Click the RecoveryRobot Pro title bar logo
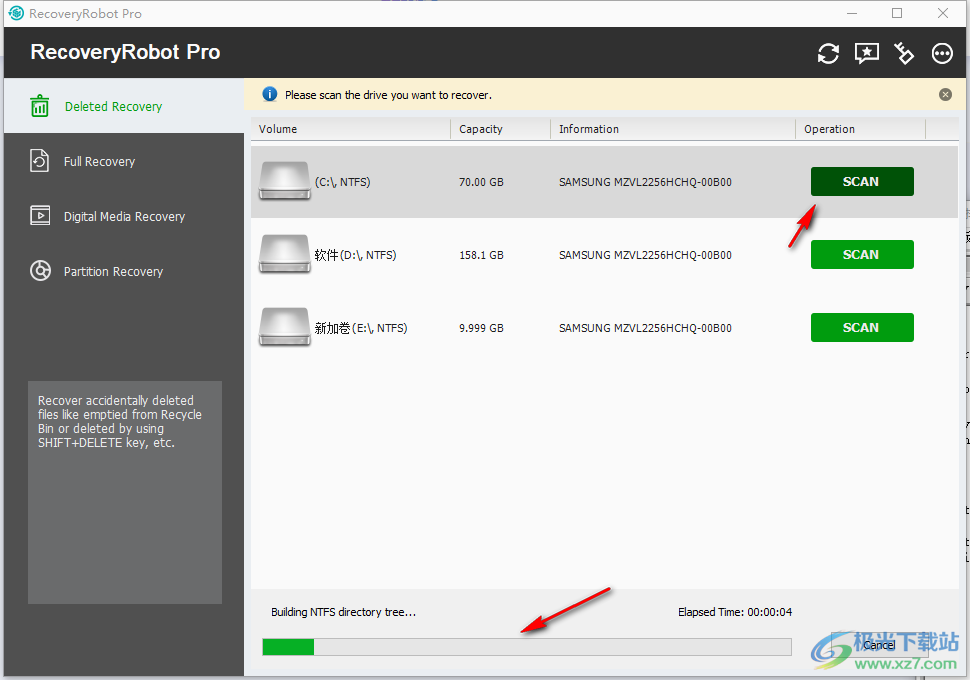Image resolution: width=970 pixels, height=680 pixels. 16,13
